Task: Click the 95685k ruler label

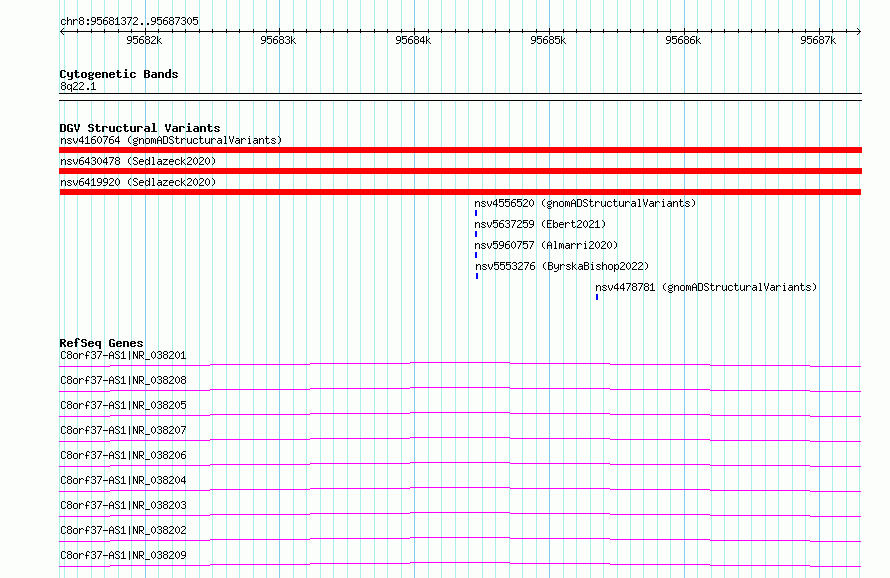Action: click(548, 40)
